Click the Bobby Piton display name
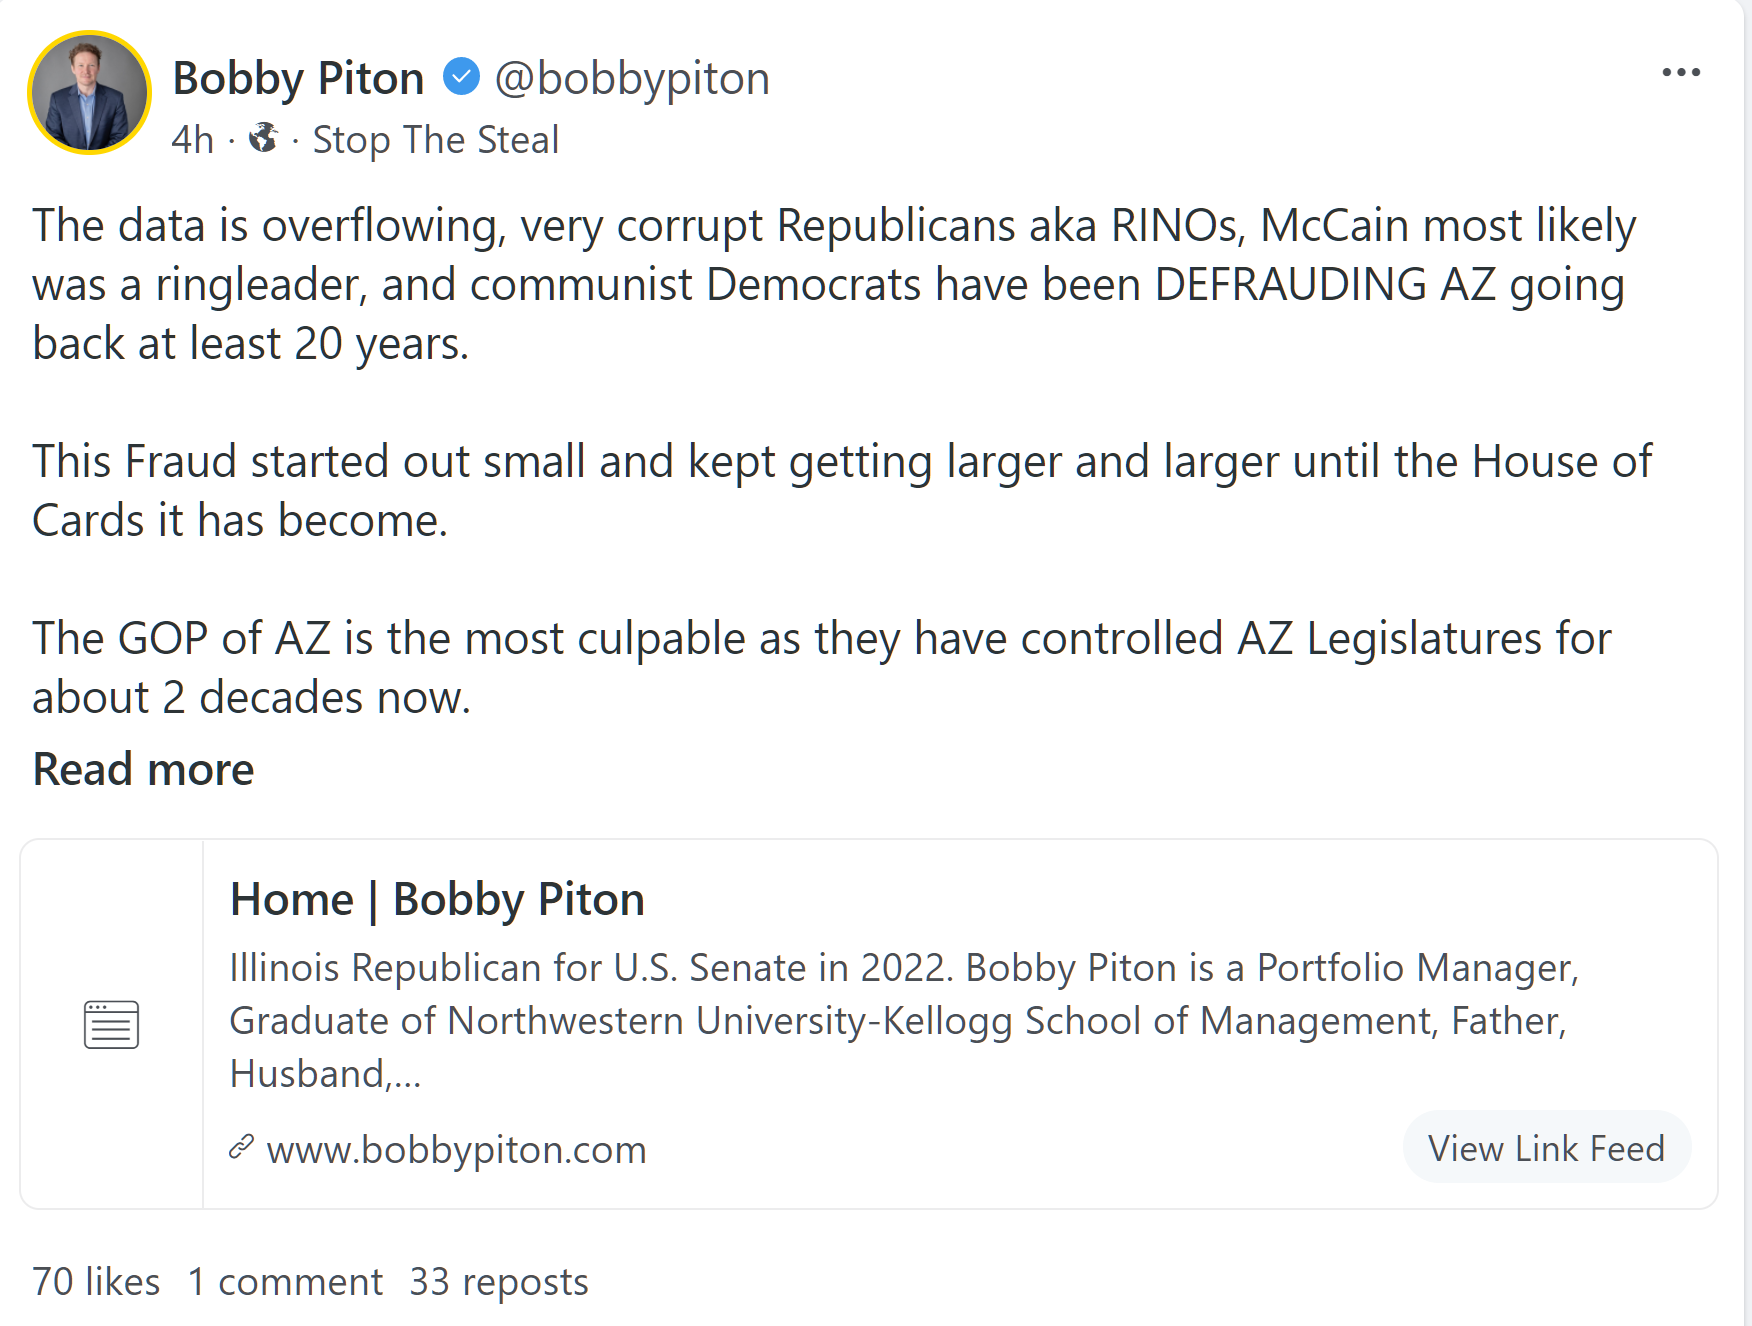Screen dimensions: 1752x1326 coord(298,78)
